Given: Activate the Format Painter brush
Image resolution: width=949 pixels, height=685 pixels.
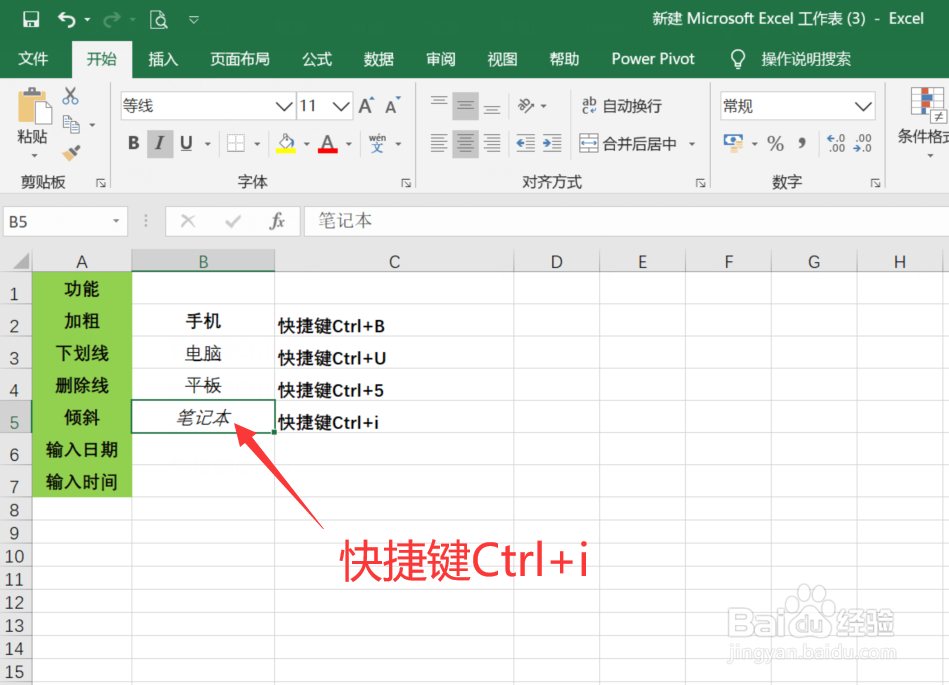Looking at the screenshot, I should pos(71,152).
